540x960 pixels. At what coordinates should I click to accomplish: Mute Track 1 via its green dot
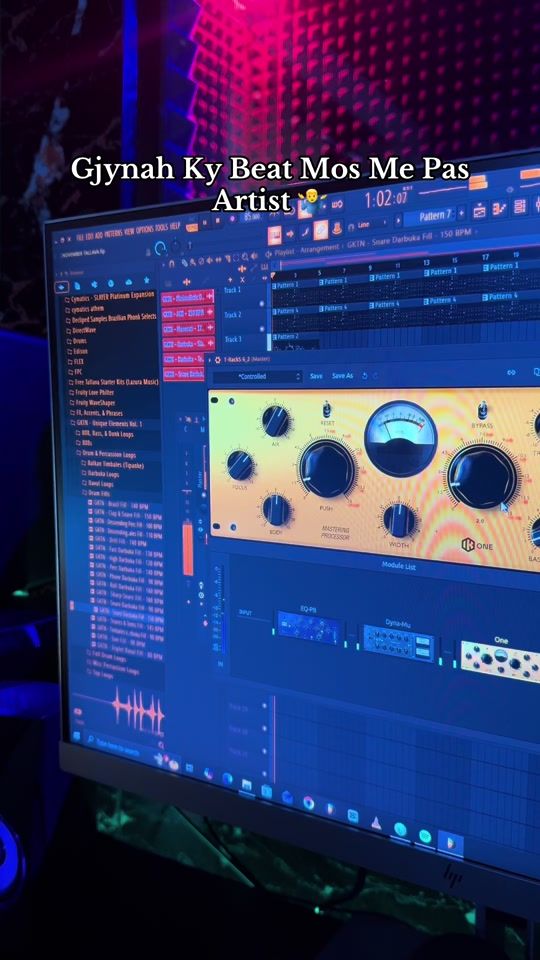263,303
